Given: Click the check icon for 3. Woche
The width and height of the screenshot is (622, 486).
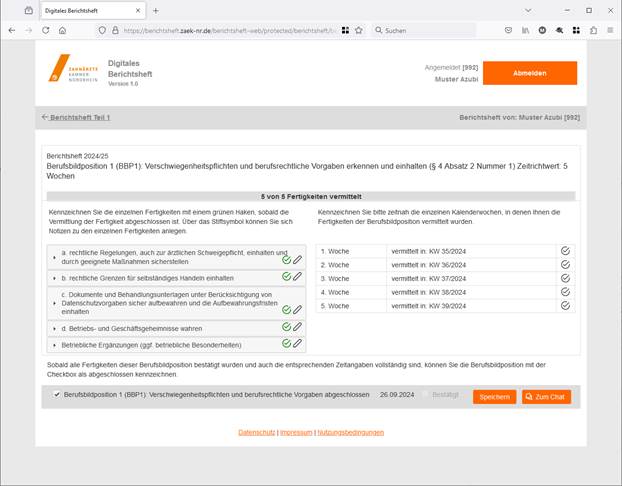Looking at the screenshot, I should pyautogui.click(x=565, y=279).
